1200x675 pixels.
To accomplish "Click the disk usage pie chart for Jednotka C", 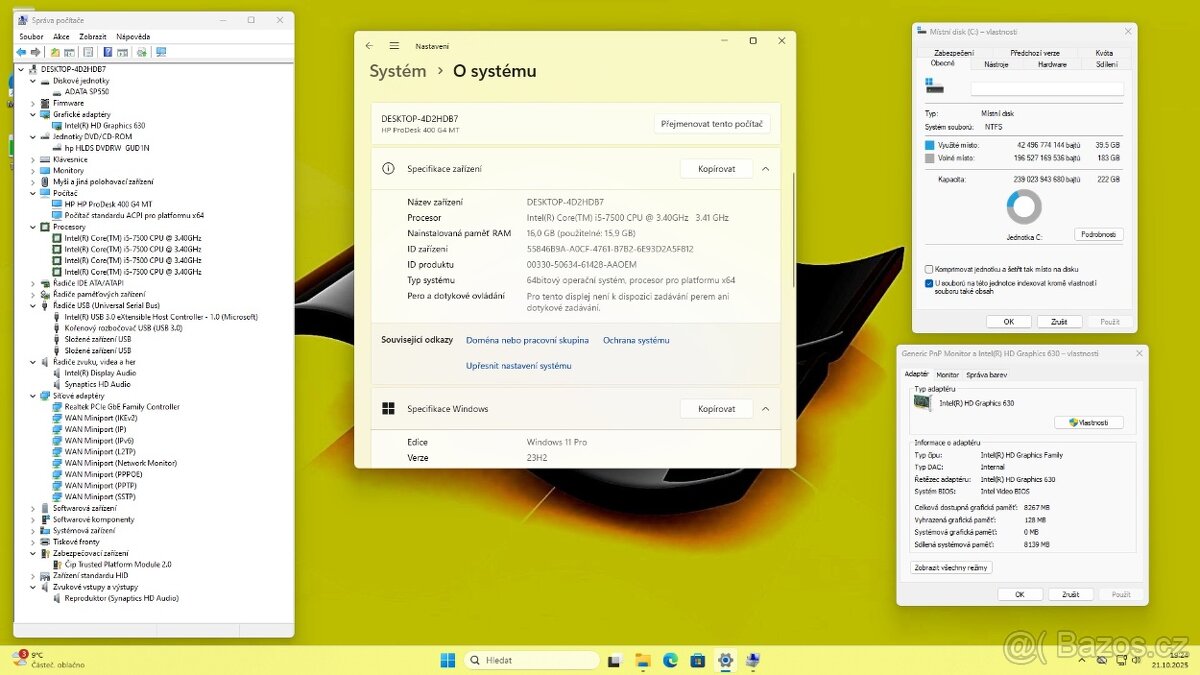I will [x=1024, y=207].
